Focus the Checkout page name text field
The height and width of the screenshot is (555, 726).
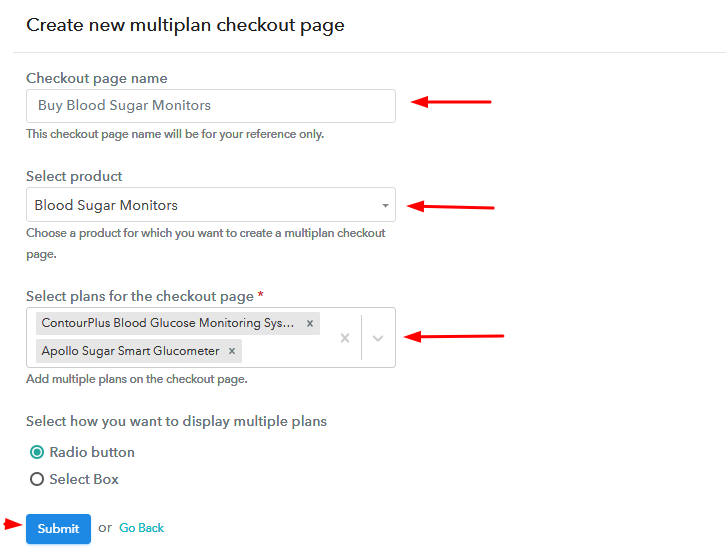[x=210, y=106]
